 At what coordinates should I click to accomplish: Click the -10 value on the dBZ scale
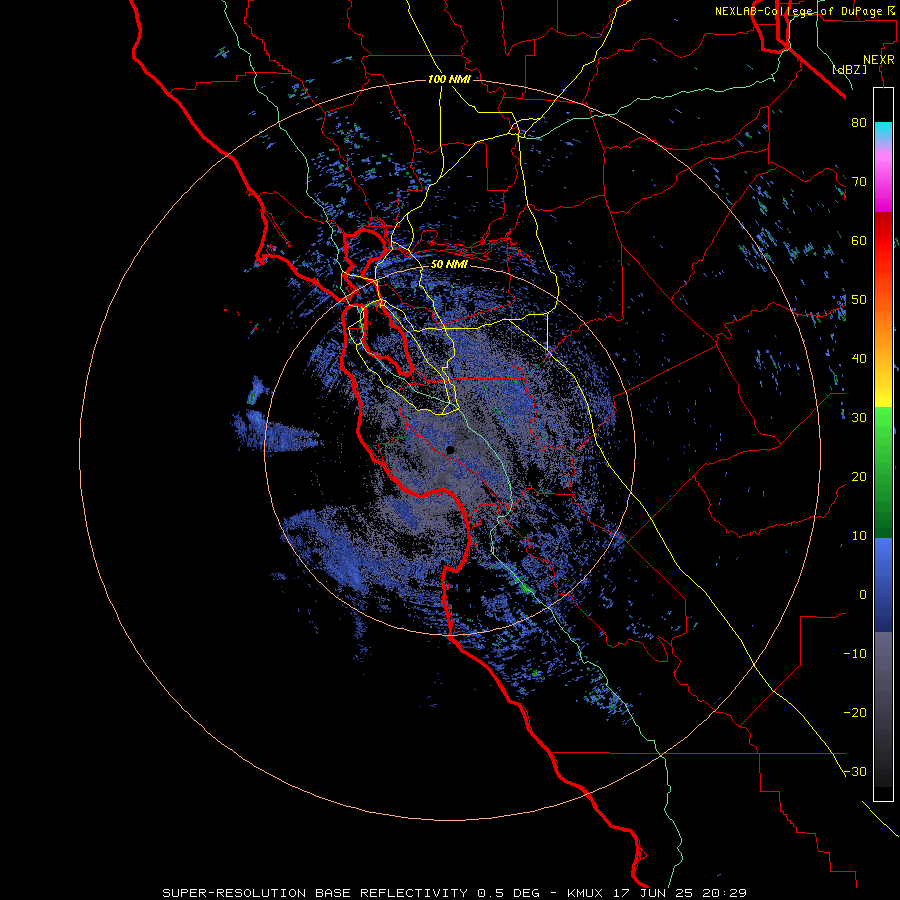pos(855,654)
